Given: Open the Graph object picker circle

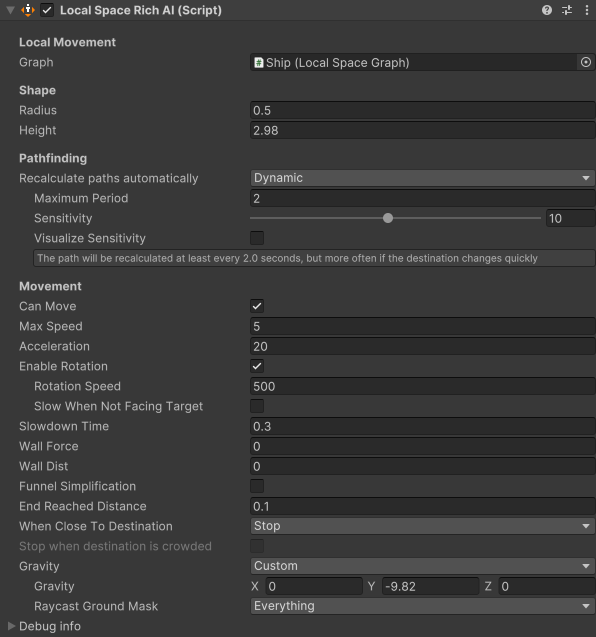Looking at the screenshot, I should coord(586,62).
